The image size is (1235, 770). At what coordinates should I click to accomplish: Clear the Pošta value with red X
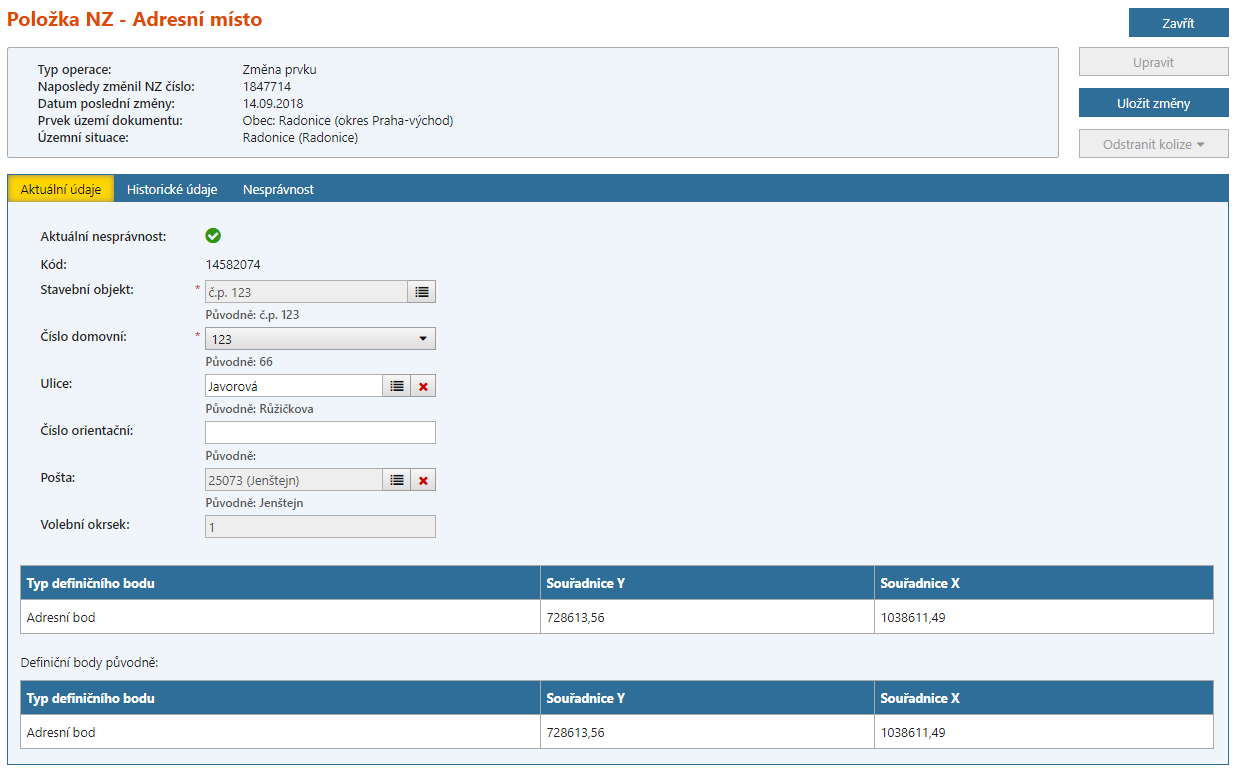pos(423,480)
